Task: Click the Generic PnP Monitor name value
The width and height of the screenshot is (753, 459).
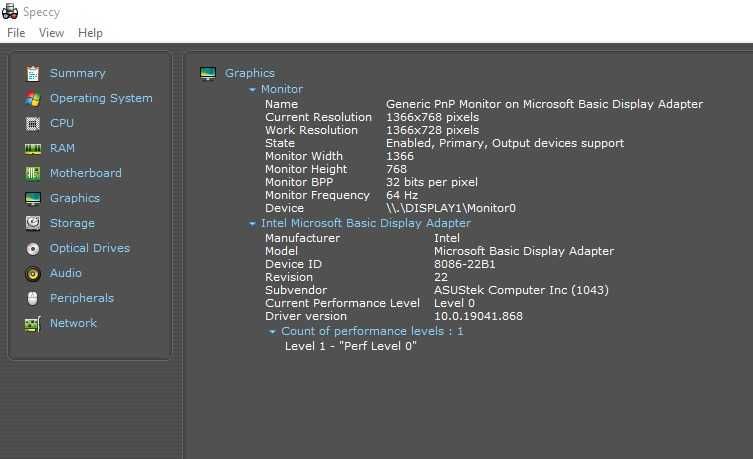Action: click(x=545, y=104)
